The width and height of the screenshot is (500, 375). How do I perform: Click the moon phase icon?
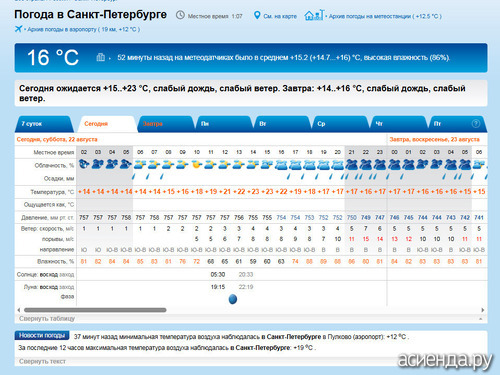233,299
